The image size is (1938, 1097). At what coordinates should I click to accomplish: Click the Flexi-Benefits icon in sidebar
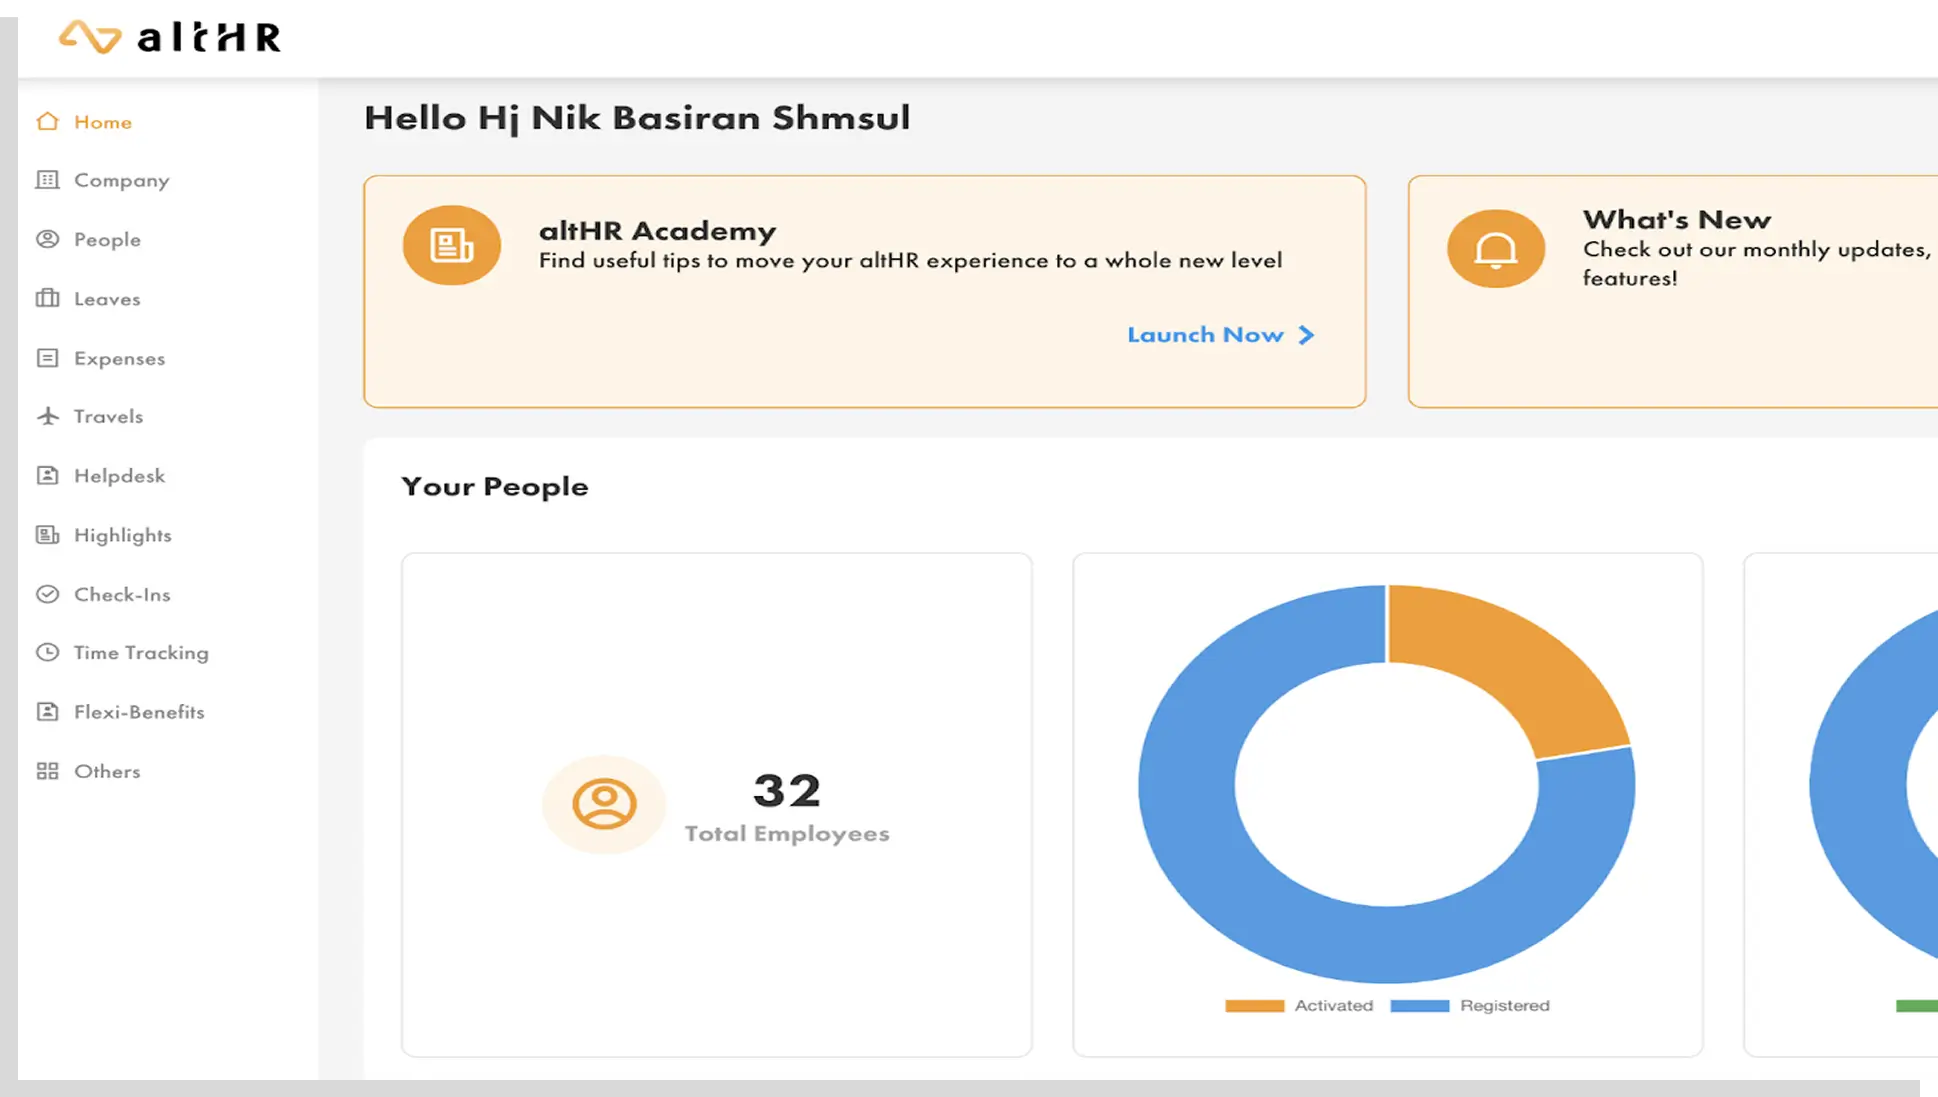(47, 711)
